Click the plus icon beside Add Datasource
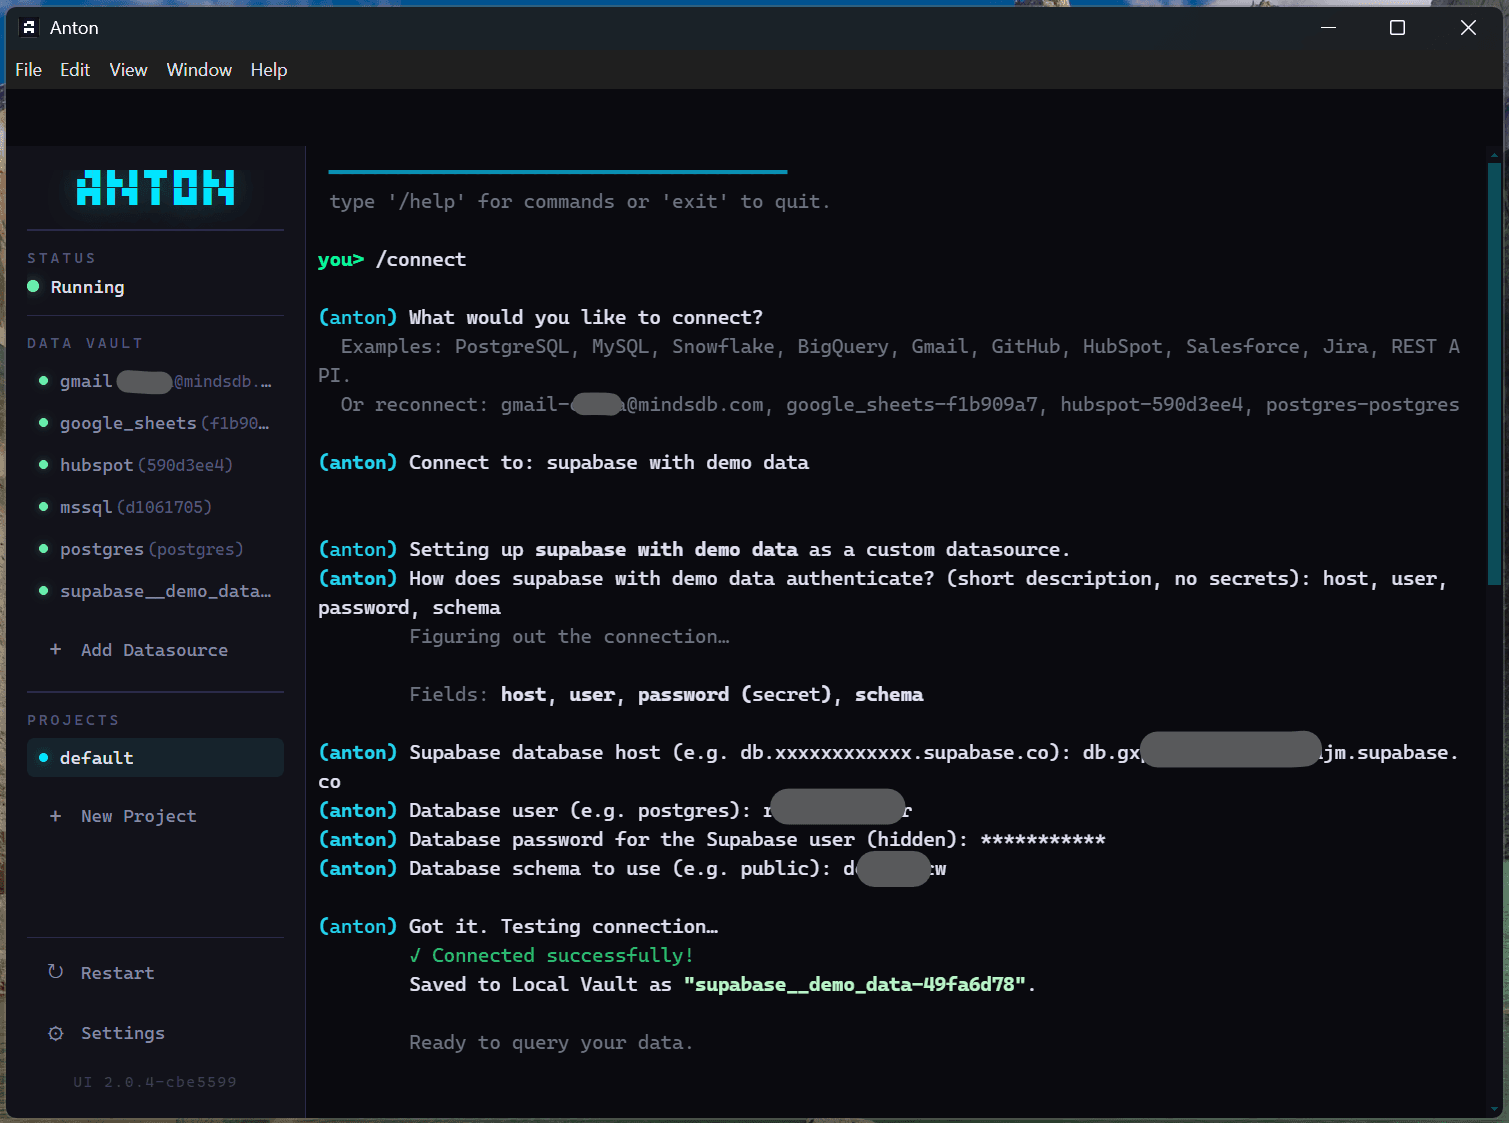The height and width of the screenshot is (1123, 1509). tap(56, 650)
